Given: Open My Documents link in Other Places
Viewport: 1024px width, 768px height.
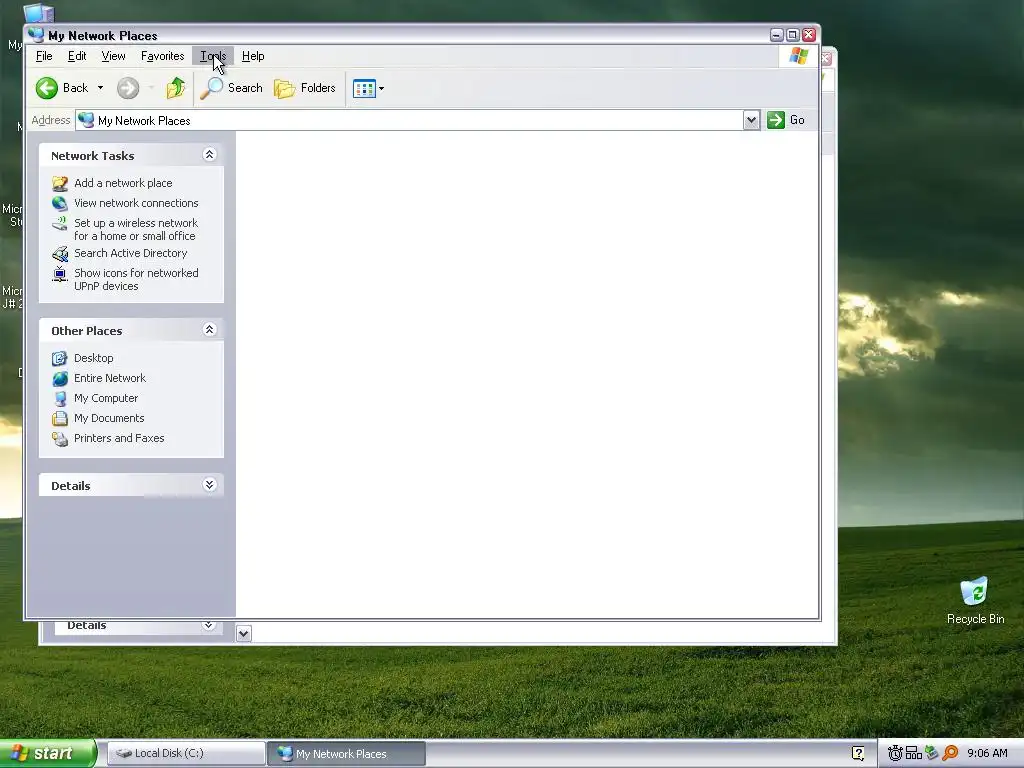Looking at the screenshot, I should click(109, 418).
